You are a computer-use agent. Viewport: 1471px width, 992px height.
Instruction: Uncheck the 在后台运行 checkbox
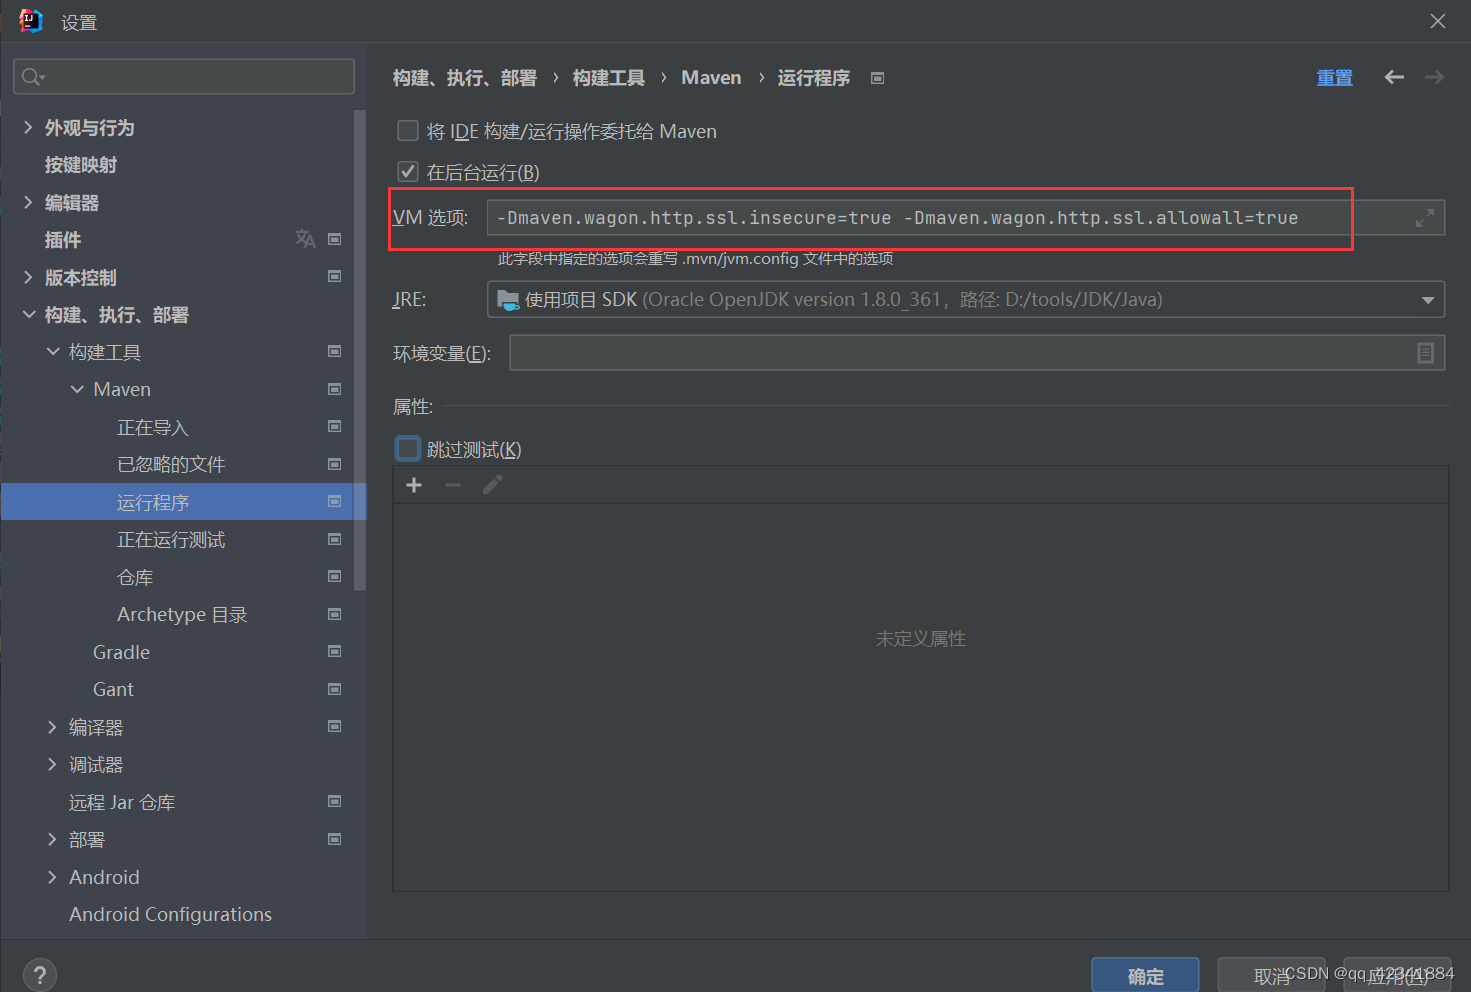[408, 172]
